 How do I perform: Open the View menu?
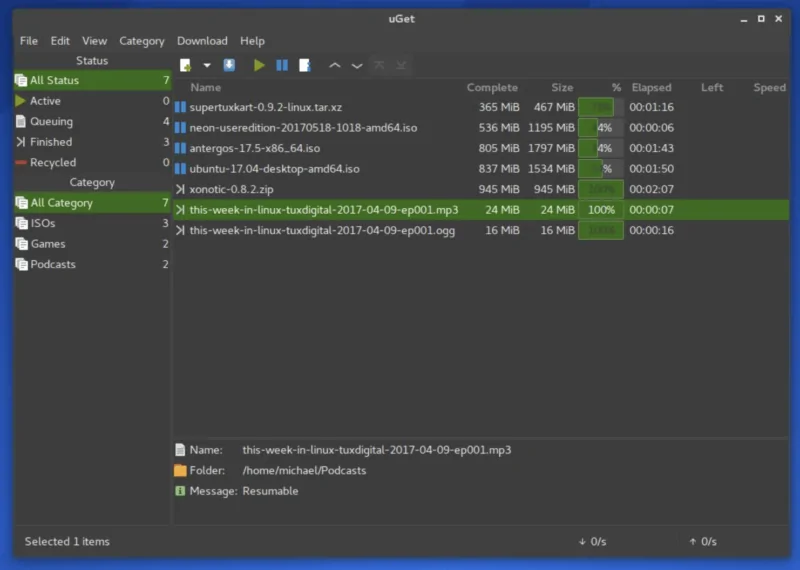94,41
